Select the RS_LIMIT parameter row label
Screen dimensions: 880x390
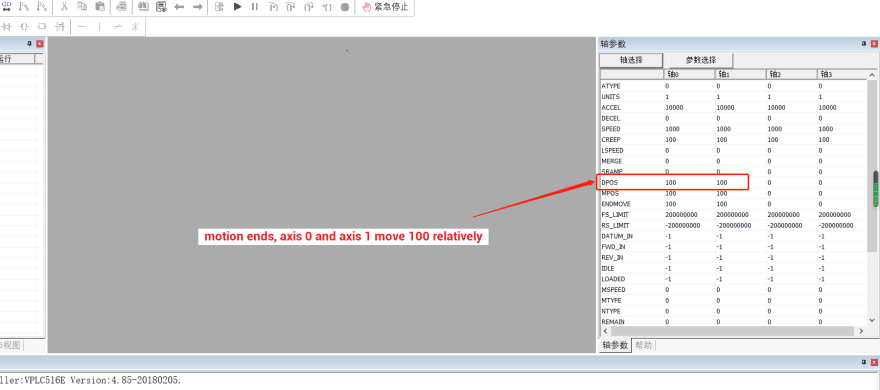coord(615,226)
